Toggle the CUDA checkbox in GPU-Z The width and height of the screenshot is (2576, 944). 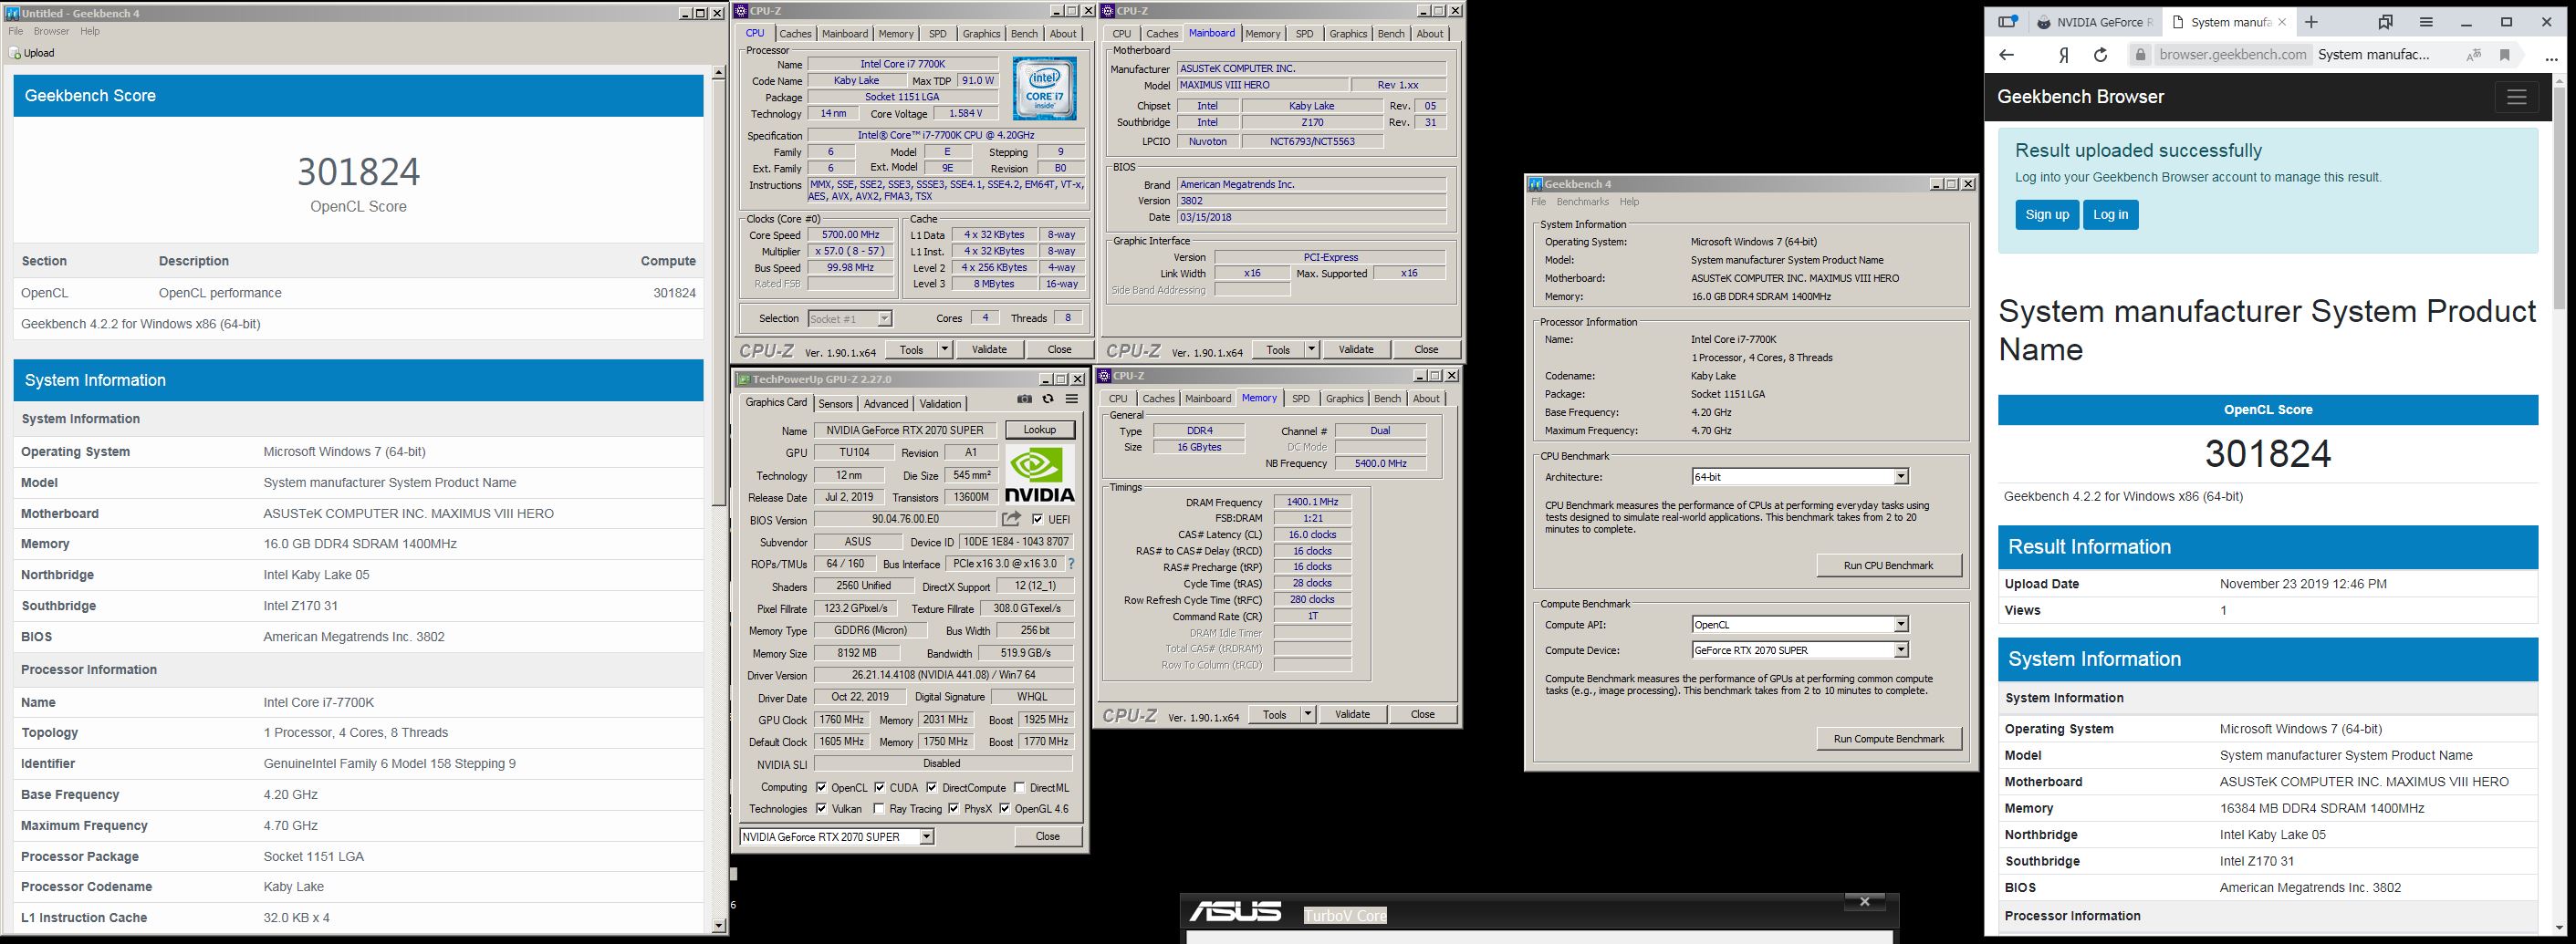point(880,788)
